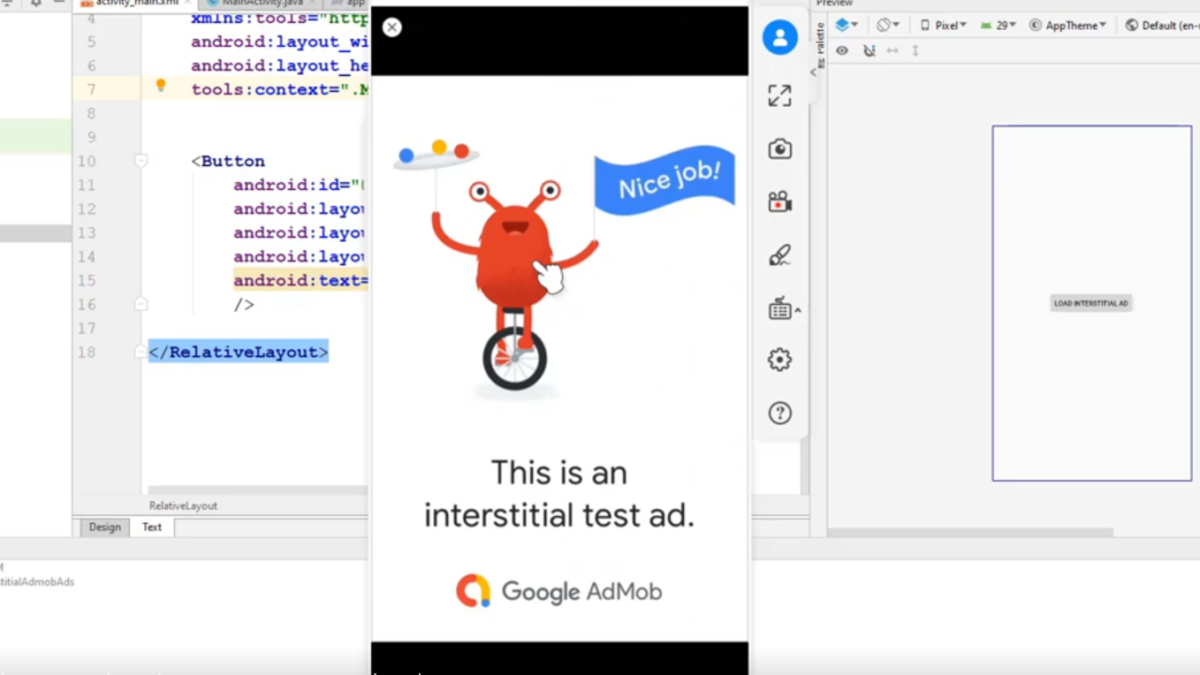Expand the API 29 version dropdown
The width and height of the screenshot is (1200, 675).
click(999, 25)
